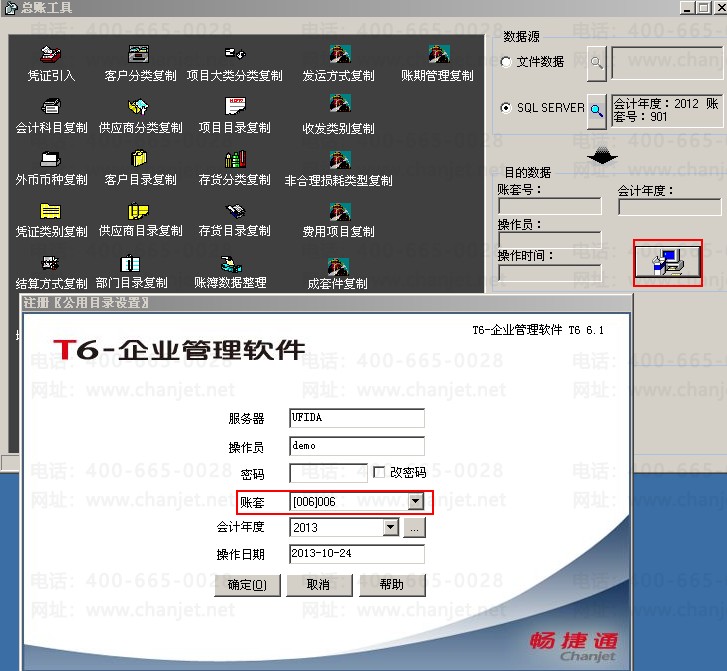
Task: Click the file data path field
Action: (667, 63)
